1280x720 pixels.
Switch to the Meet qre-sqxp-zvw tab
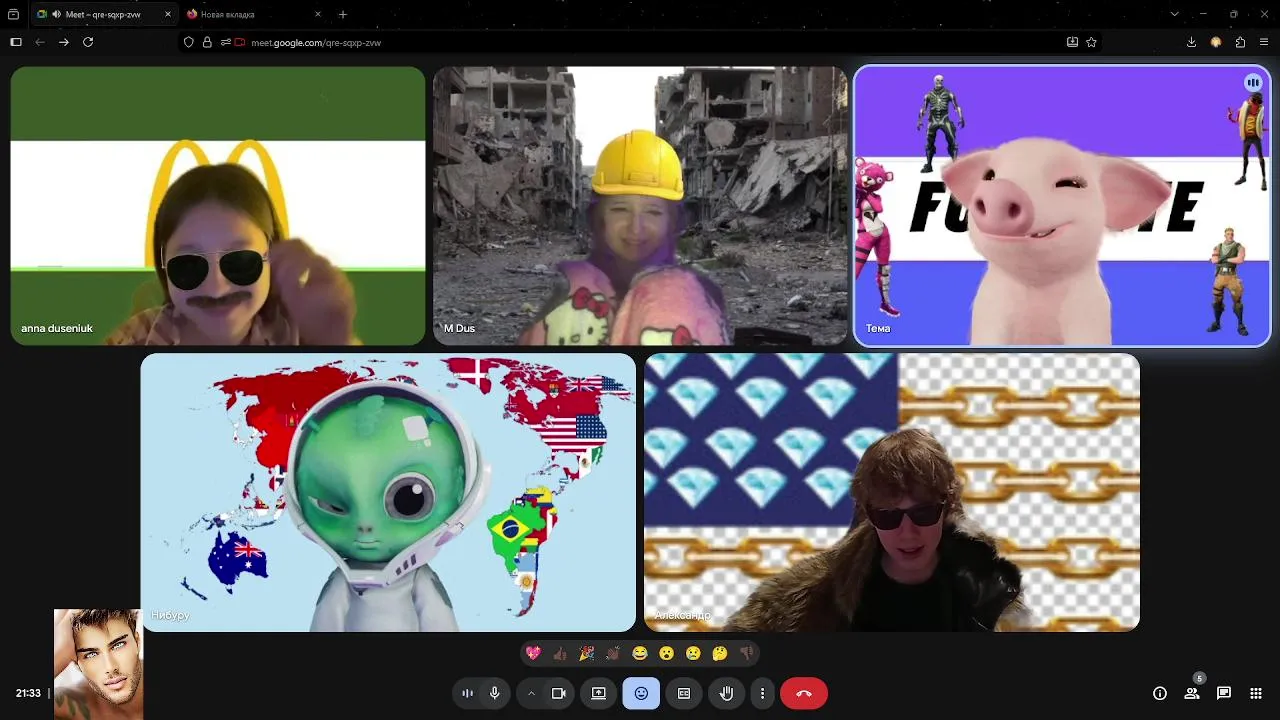(x=103, y=14)
